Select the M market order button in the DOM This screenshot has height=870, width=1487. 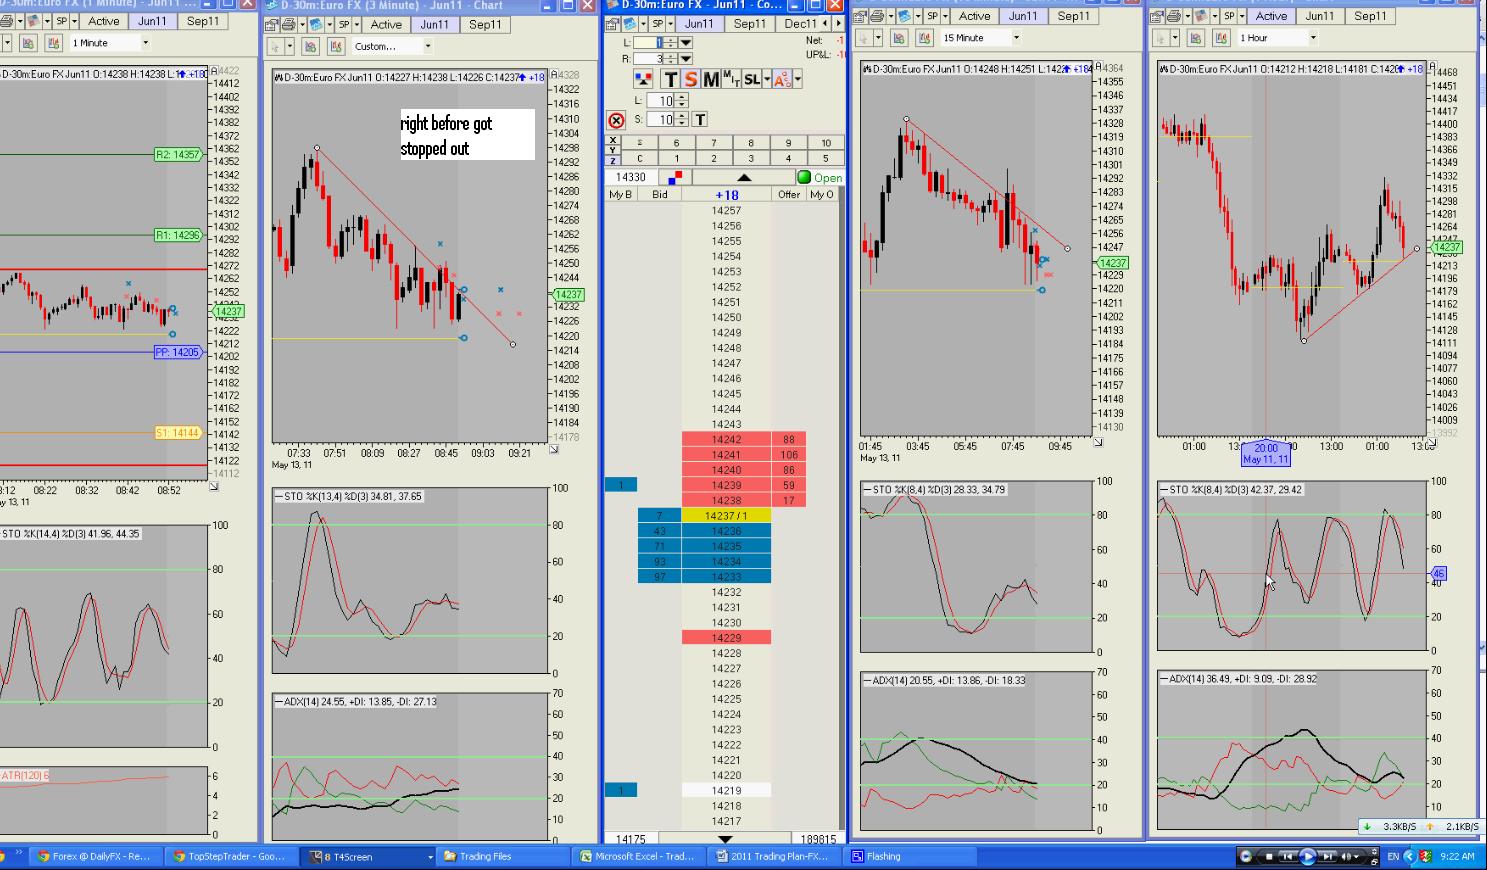pyautogui.click(x=711, y=79)
